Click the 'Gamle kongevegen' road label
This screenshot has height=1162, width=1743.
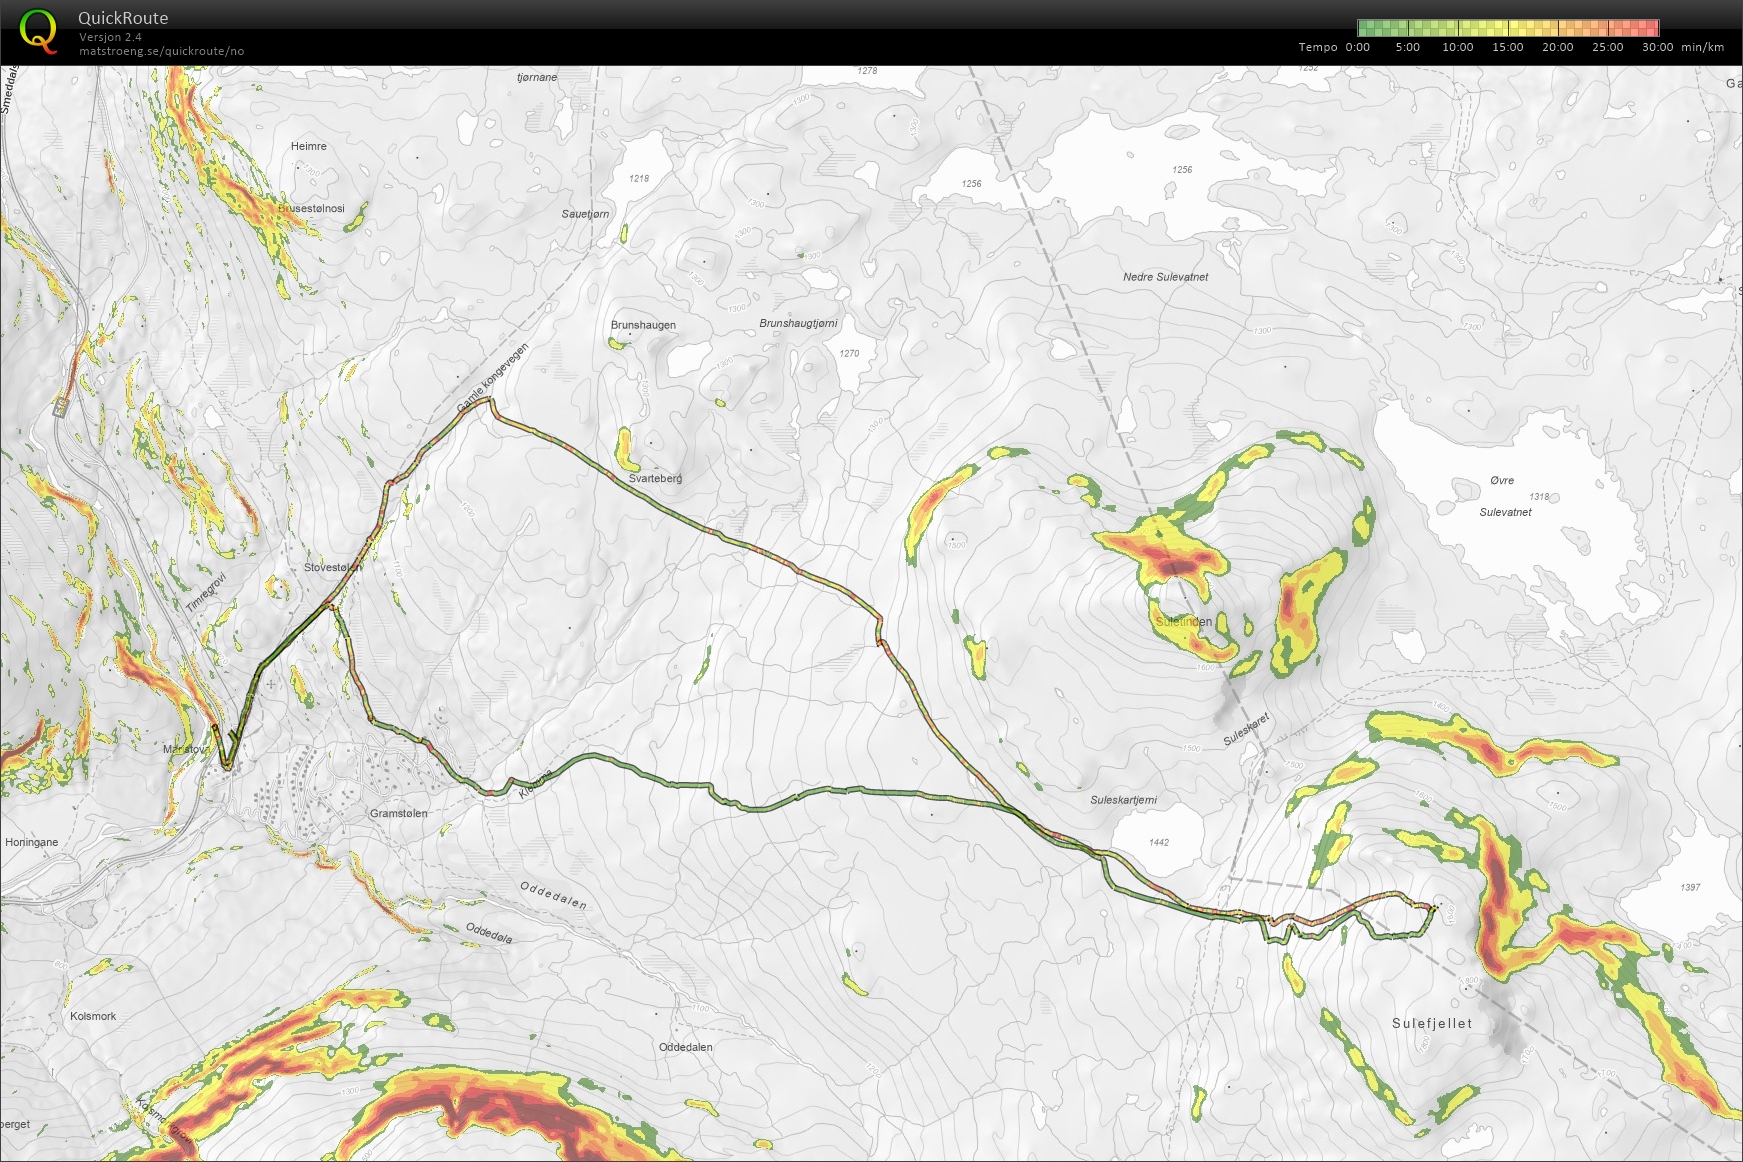(x=492, y=378)
